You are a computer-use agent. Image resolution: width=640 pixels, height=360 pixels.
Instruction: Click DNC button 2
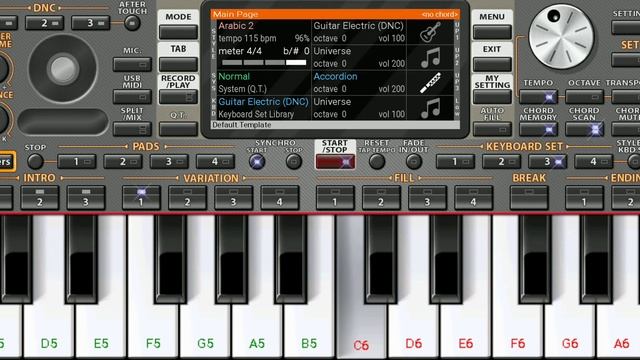point(44,23)
